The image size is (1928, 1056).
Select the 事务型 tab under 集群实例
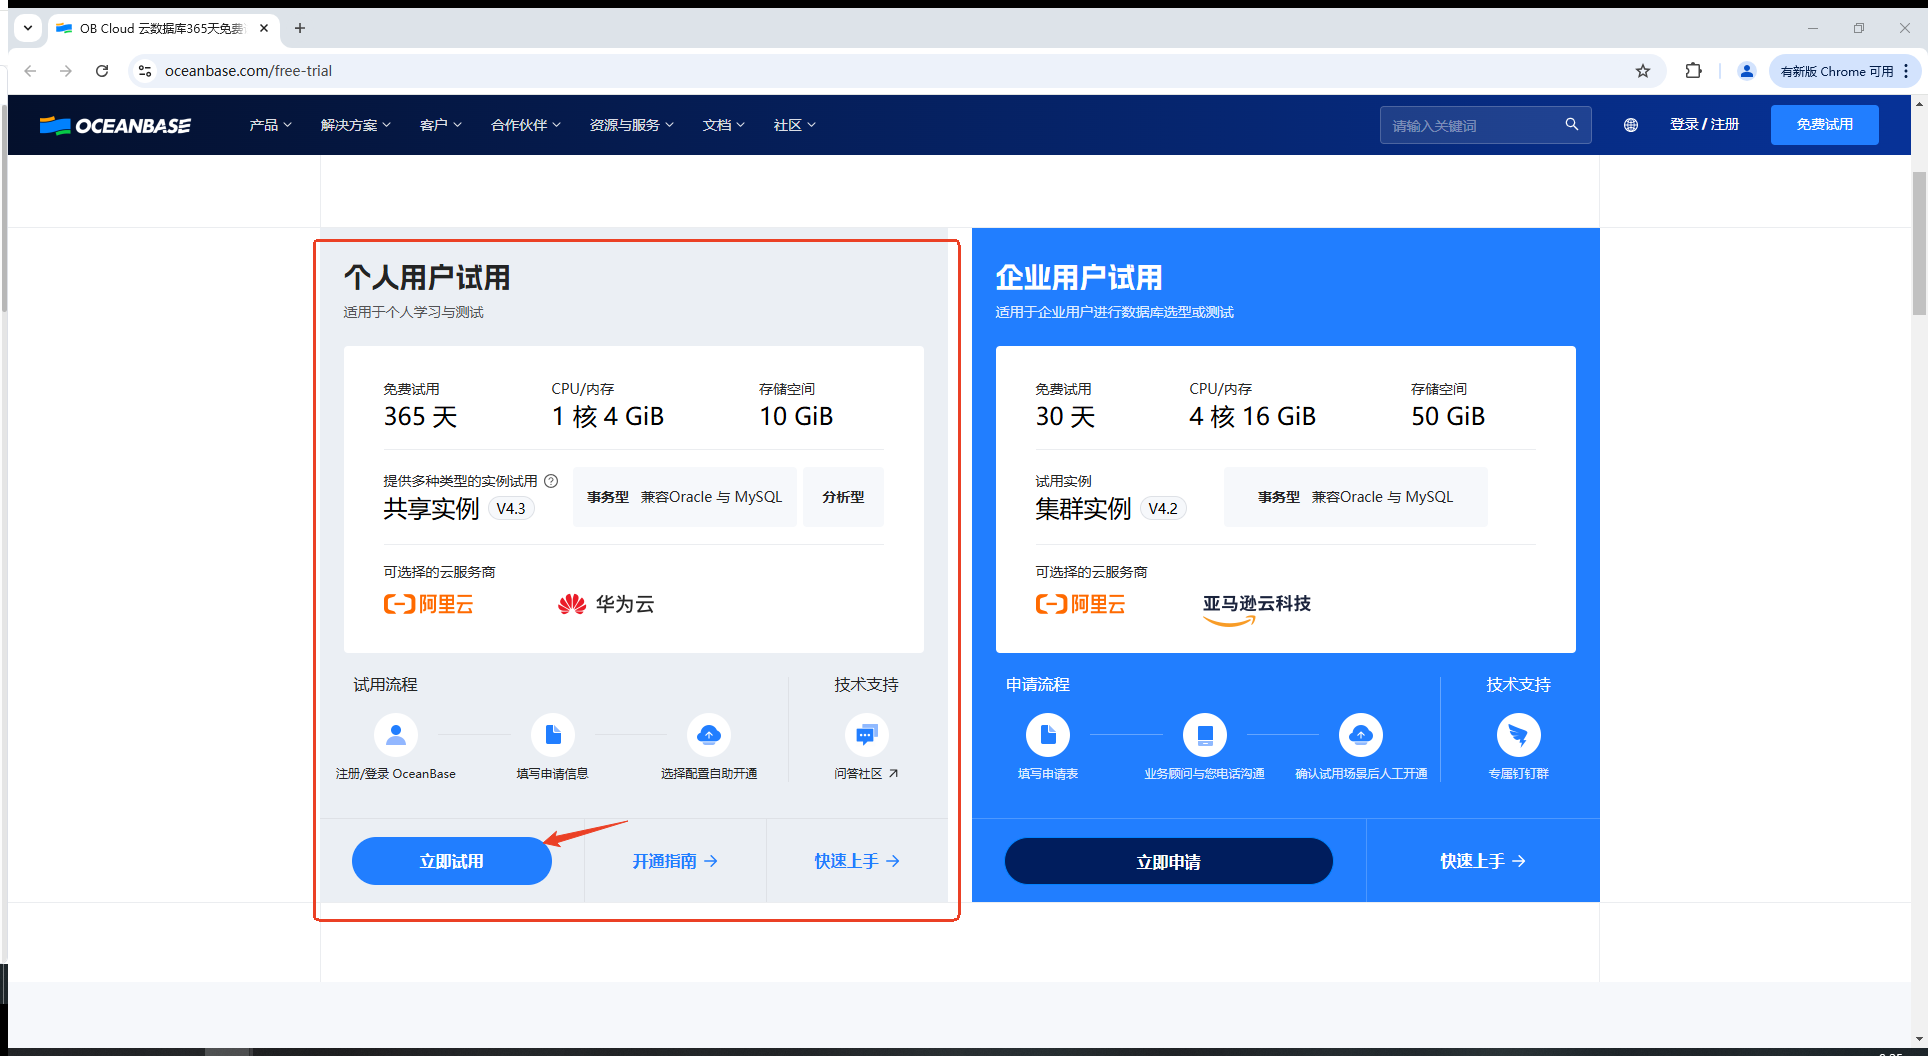[x=1356, y=497]
